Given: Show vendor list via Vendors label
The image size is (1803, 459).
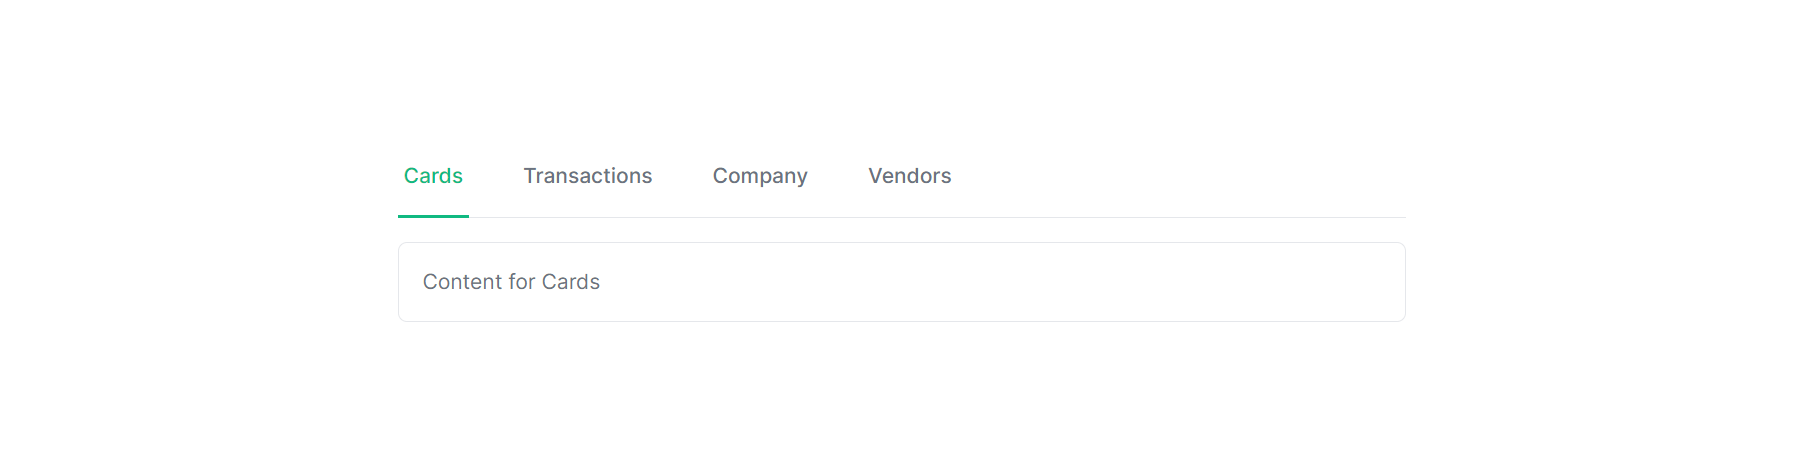Looking at the screenshot, I should [x=909, y=176].
